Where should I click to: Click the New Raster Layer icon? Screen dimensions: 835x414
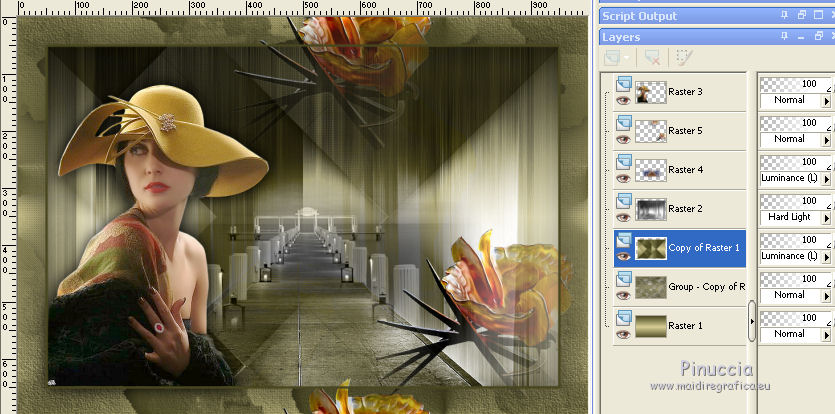[x=613, y=57]
